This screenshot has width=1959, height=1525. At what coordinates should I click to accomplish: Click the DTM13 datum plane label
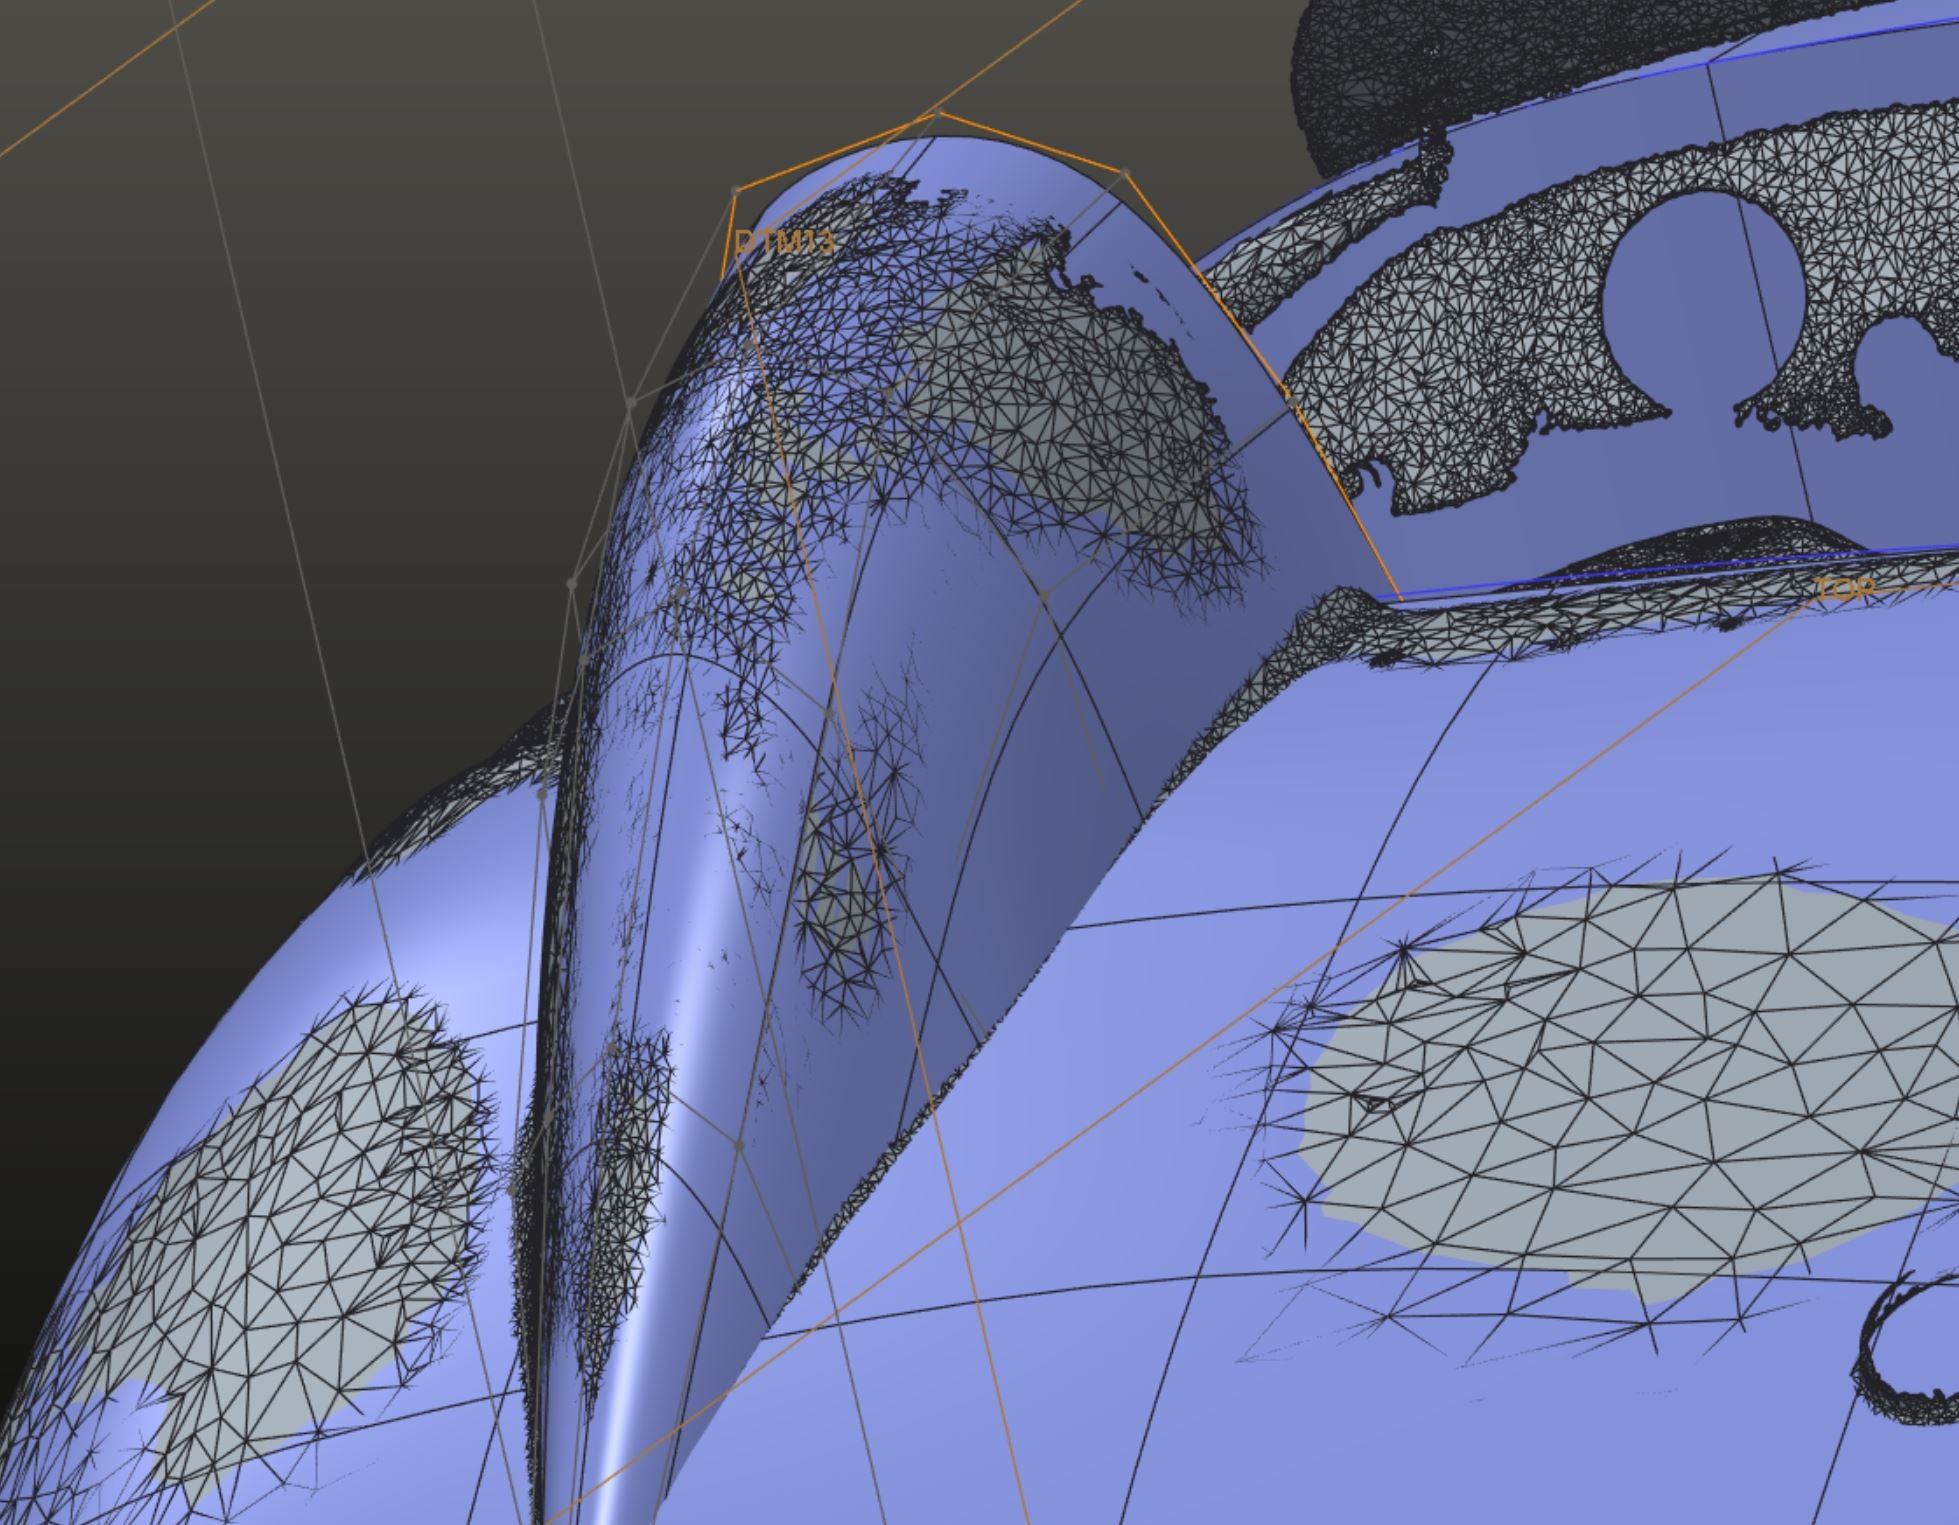click(783, 242)
